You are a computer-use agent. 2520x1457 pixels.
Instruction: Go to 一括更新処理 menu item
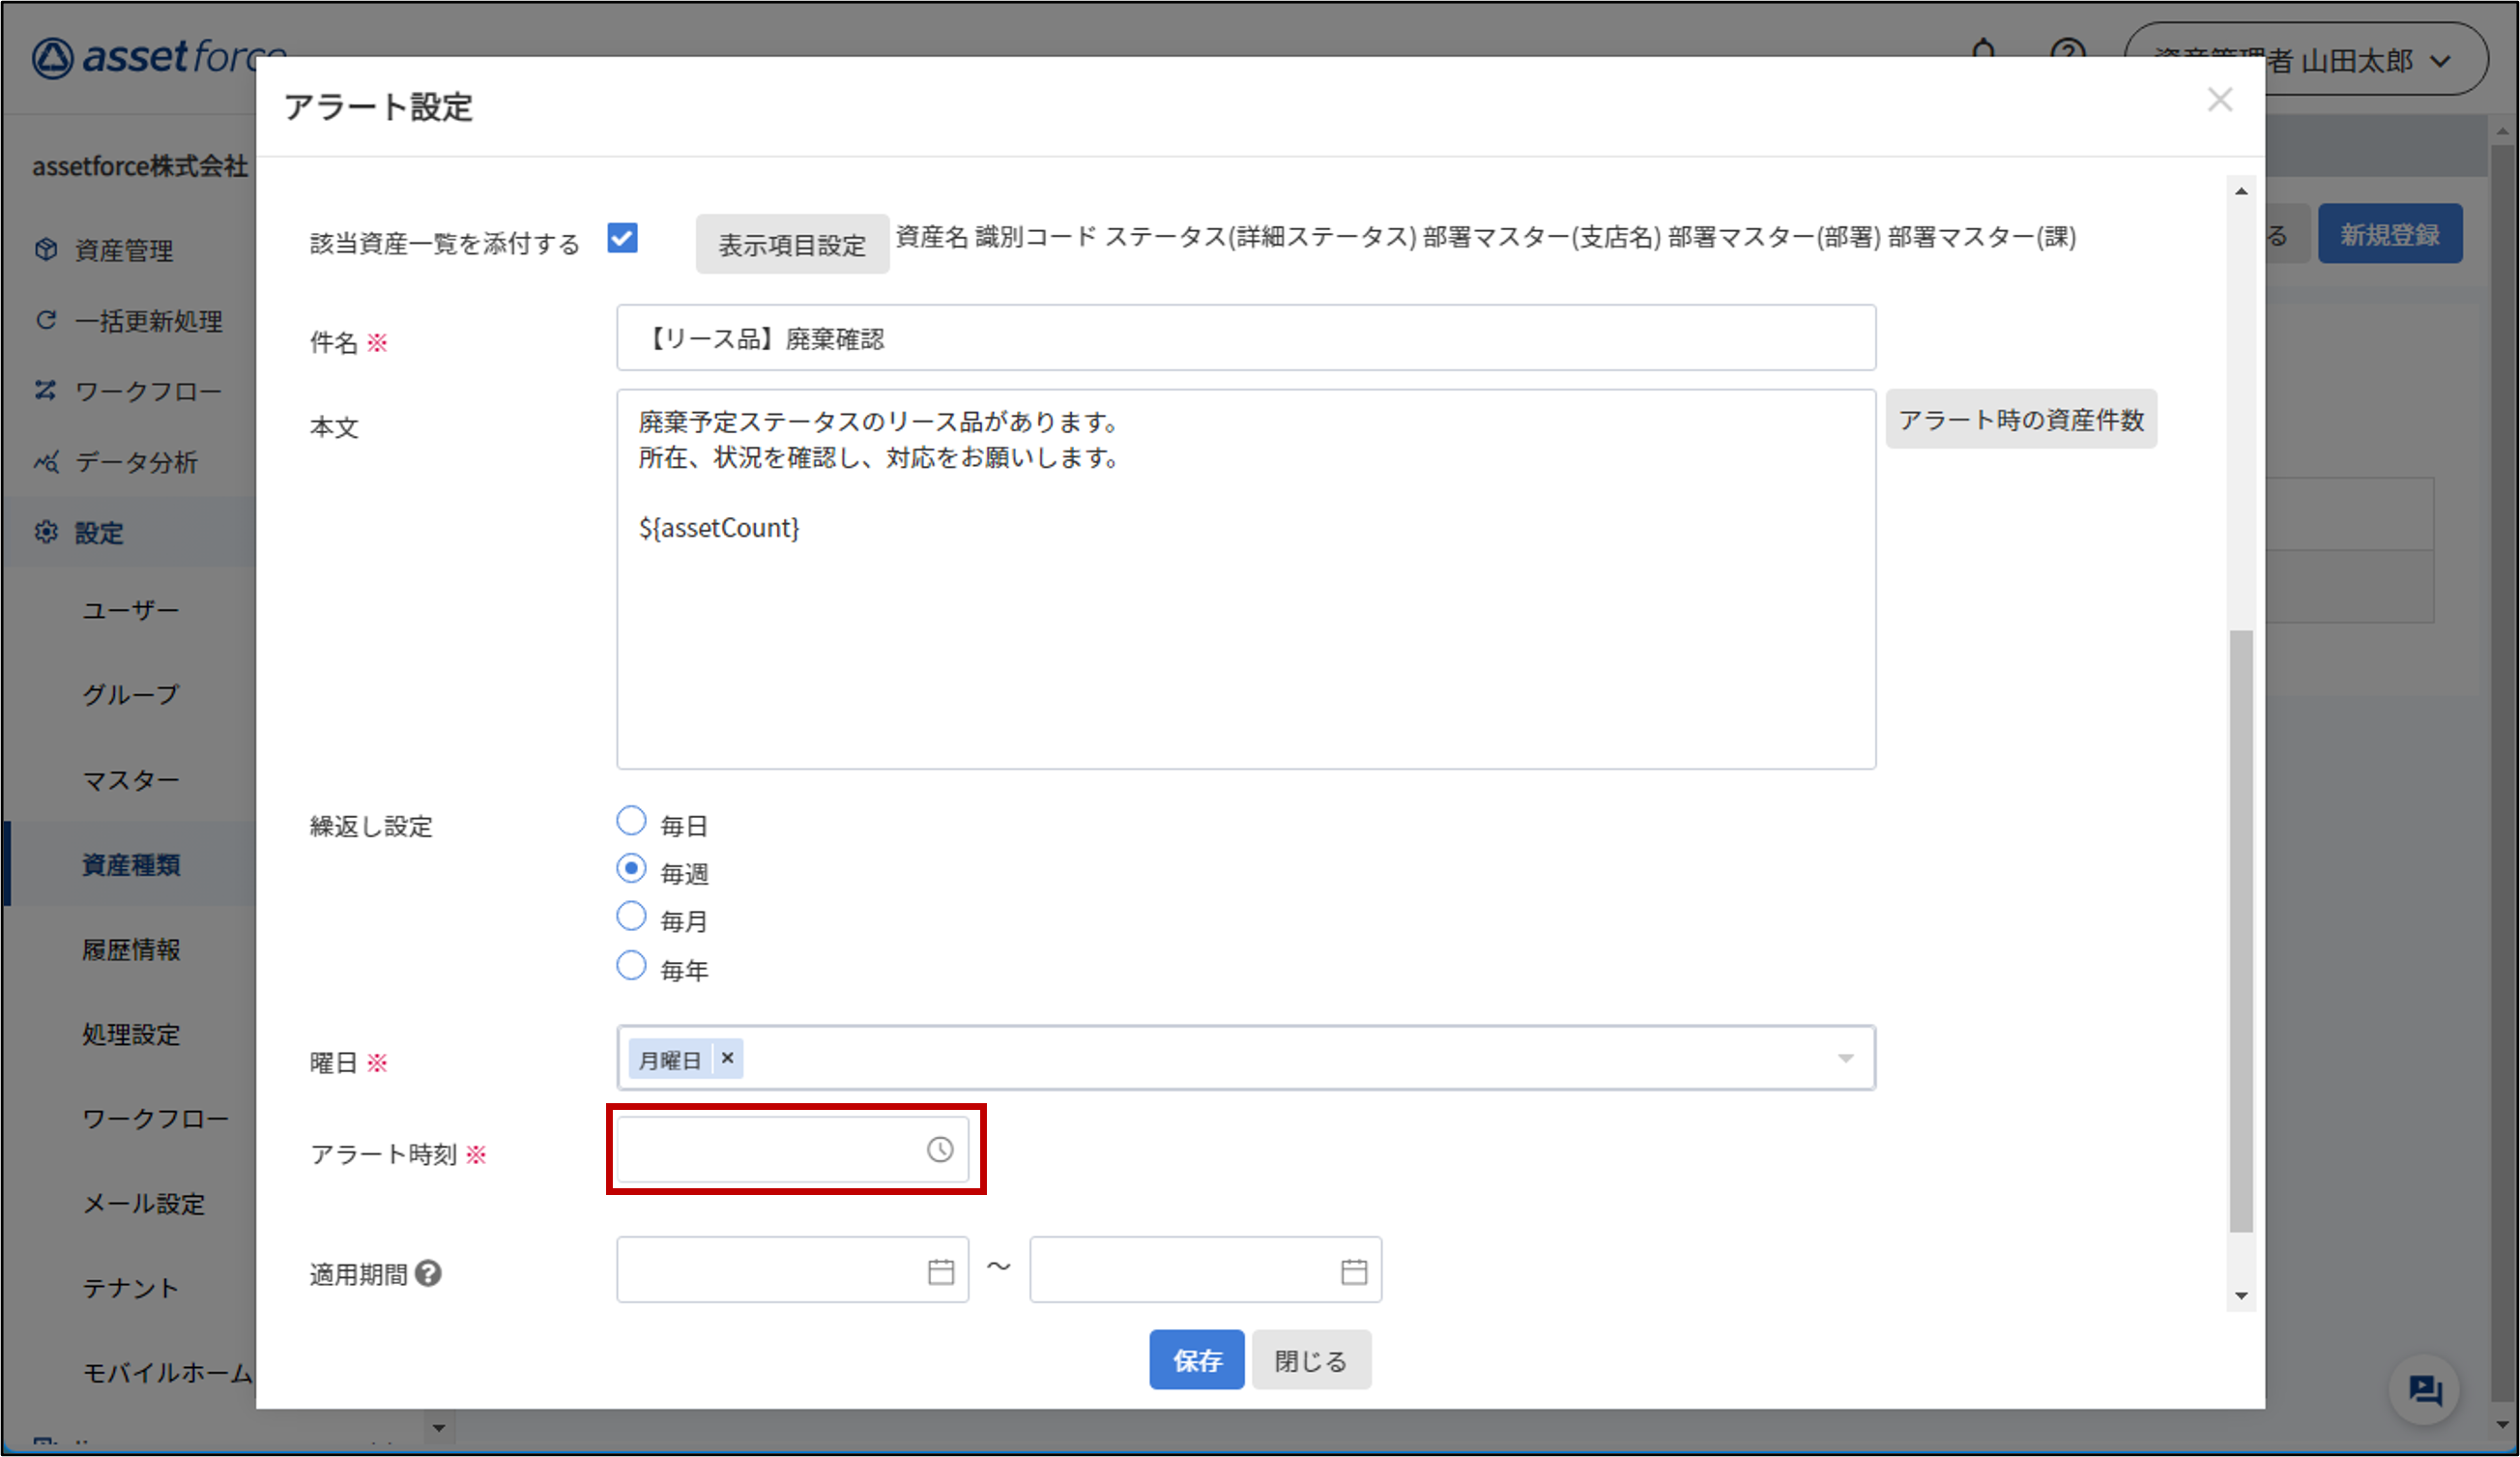[149, 321]
